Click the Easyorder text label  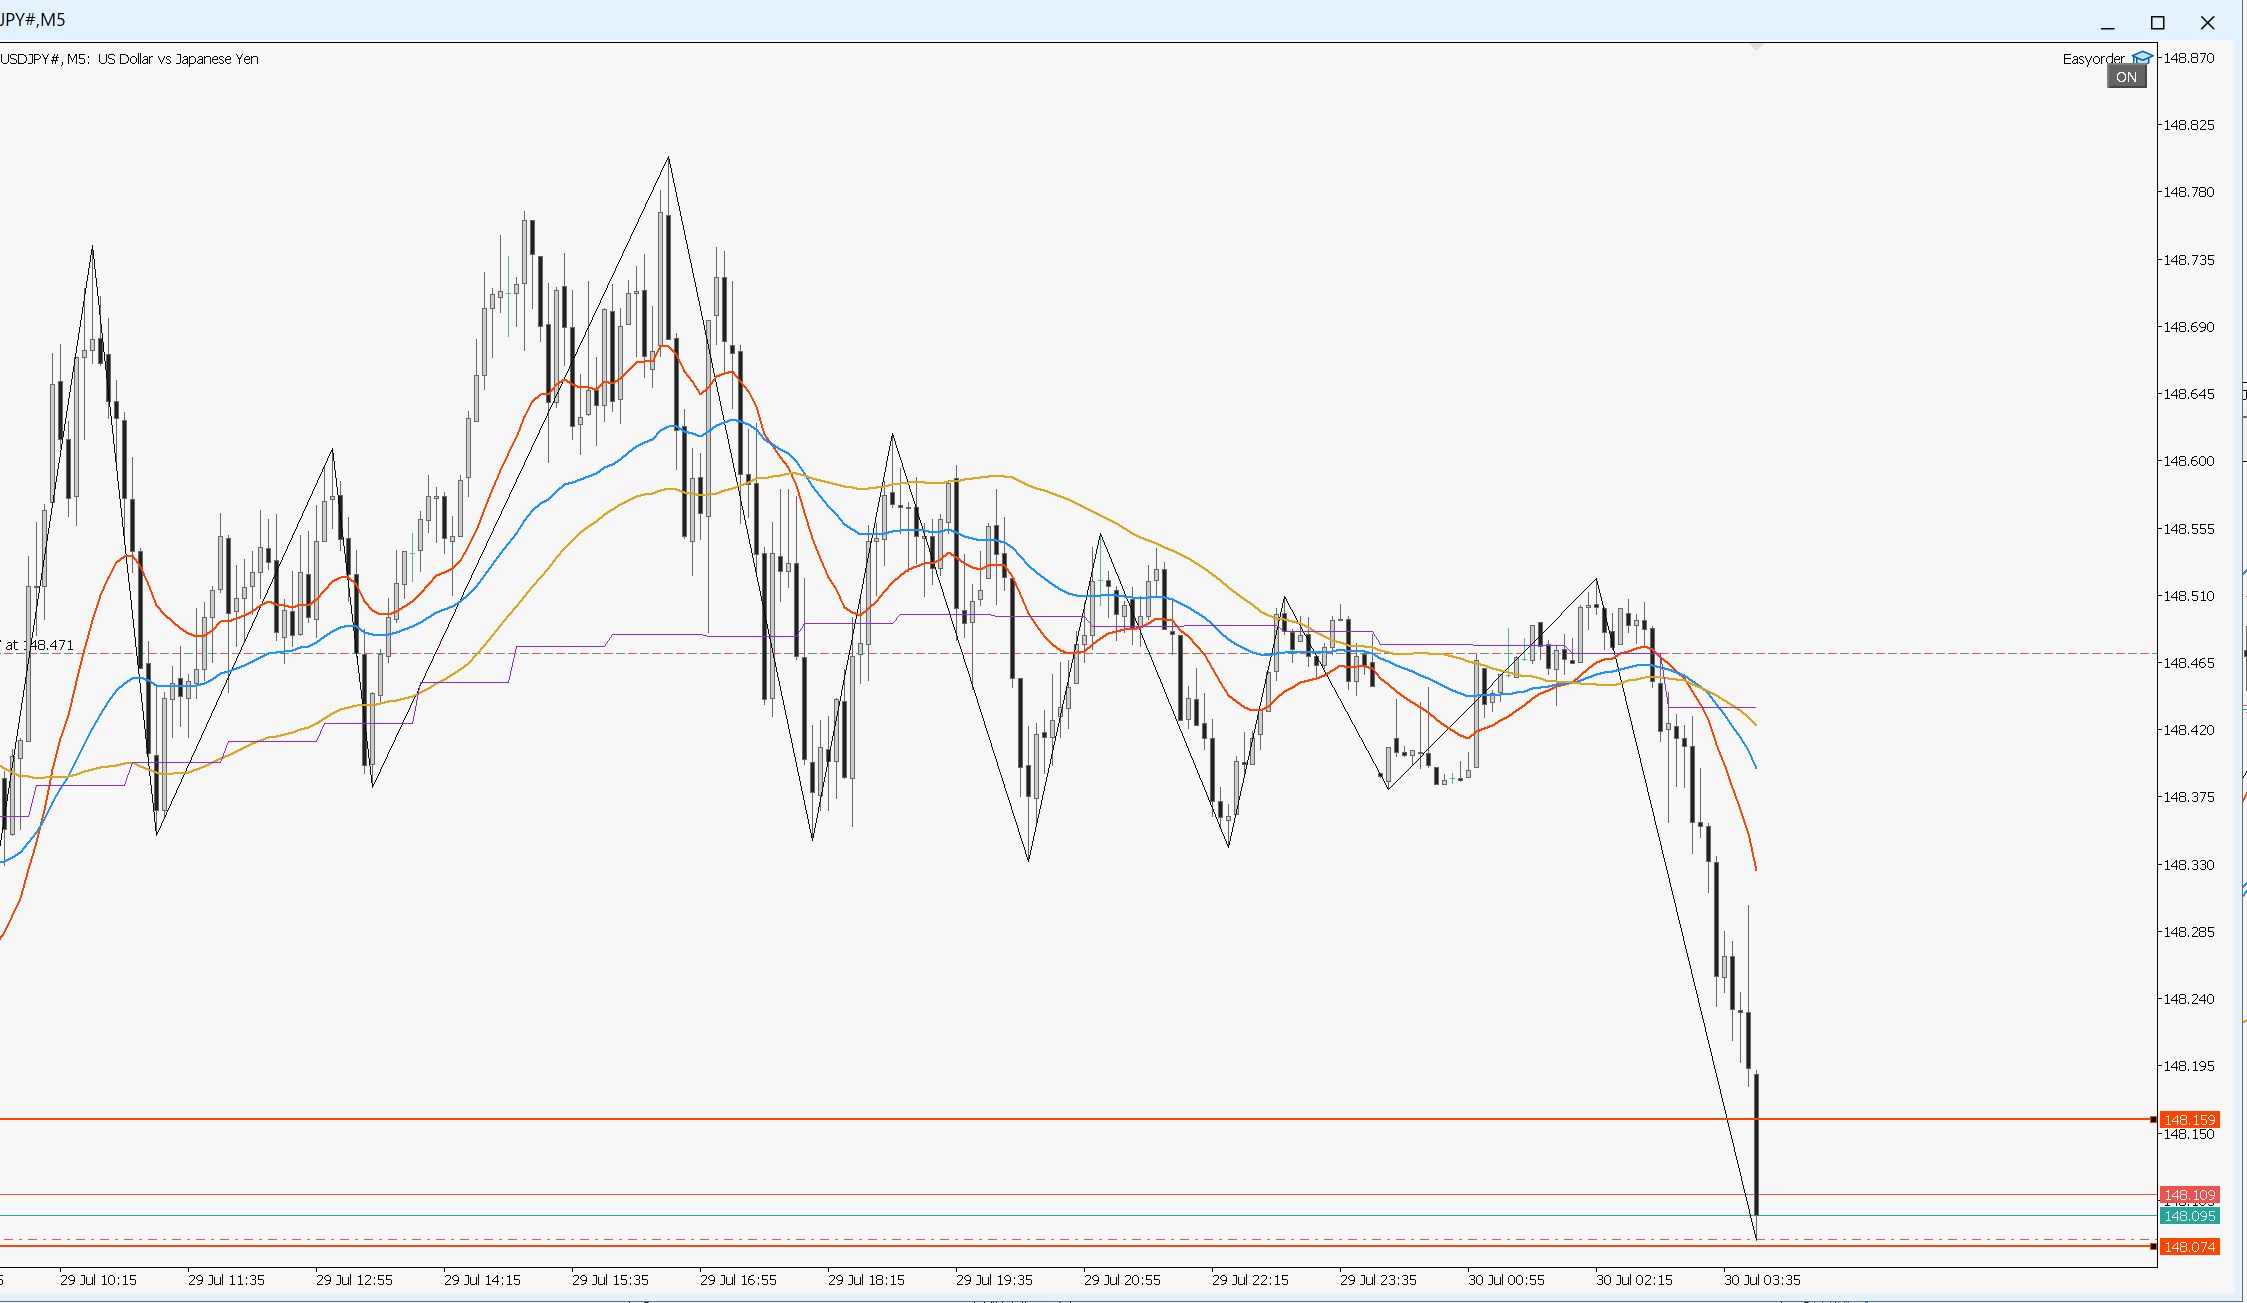(x=2094, y=59)
